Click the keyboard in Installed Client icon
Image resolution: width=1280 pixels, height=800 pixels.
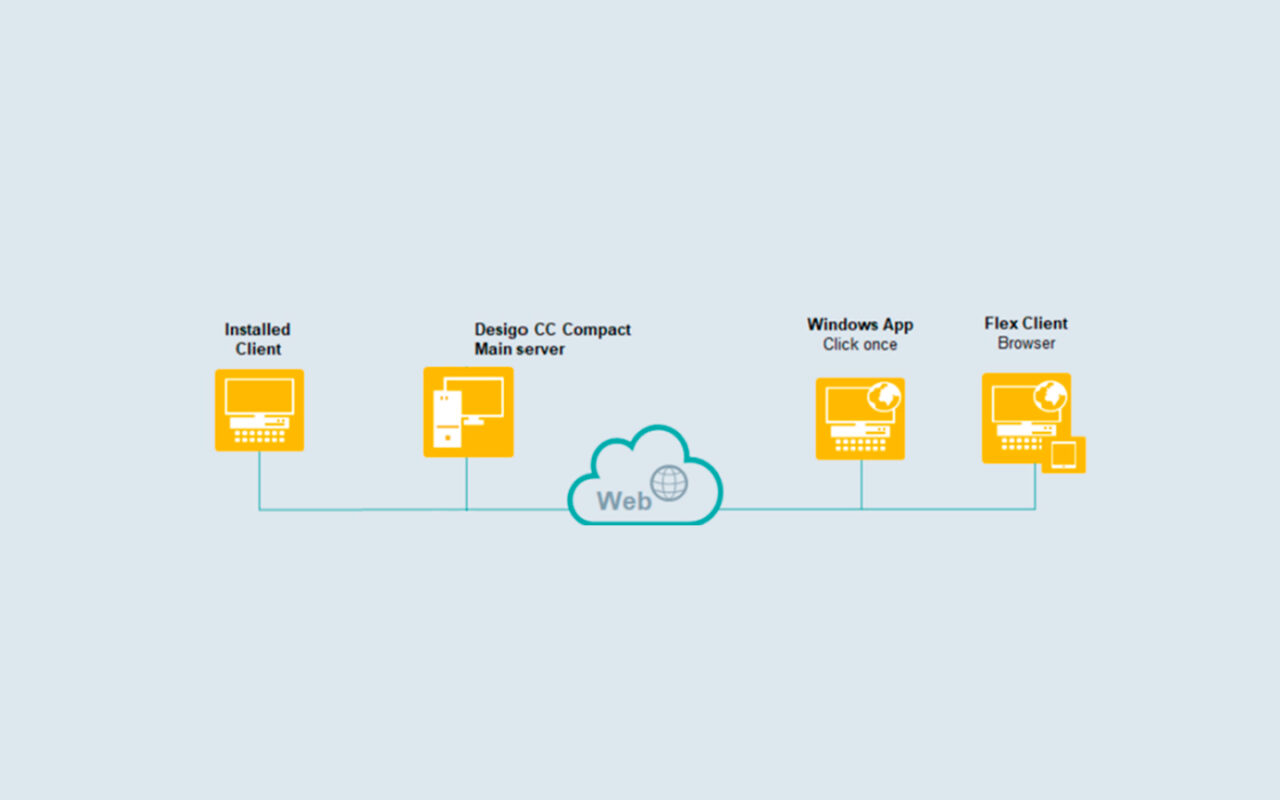tap(259, 437)
